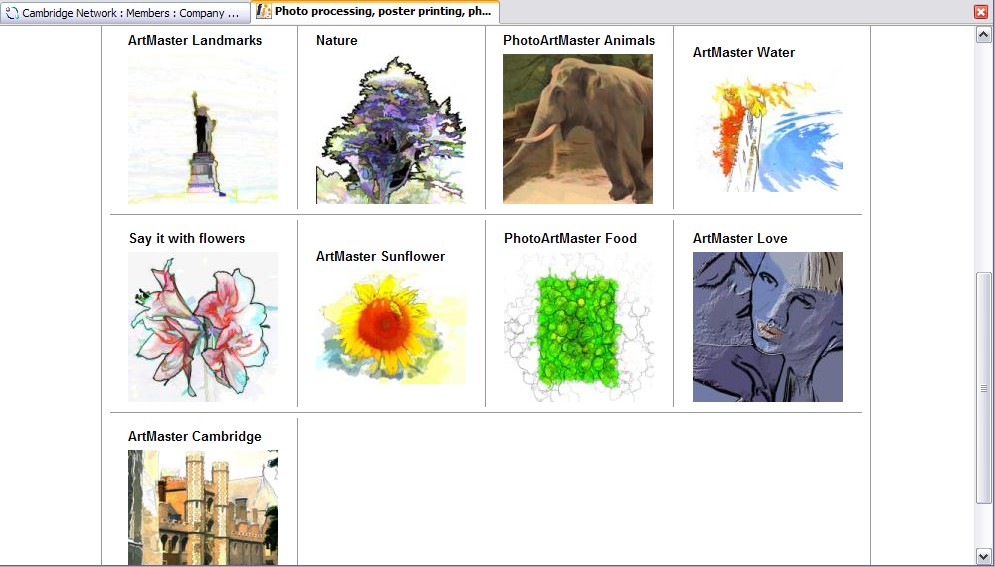This screenshot has width=995, height=567.
Task: Open the Nature gallery heading link
Action: pyautogui.click(x=336, y=41)
